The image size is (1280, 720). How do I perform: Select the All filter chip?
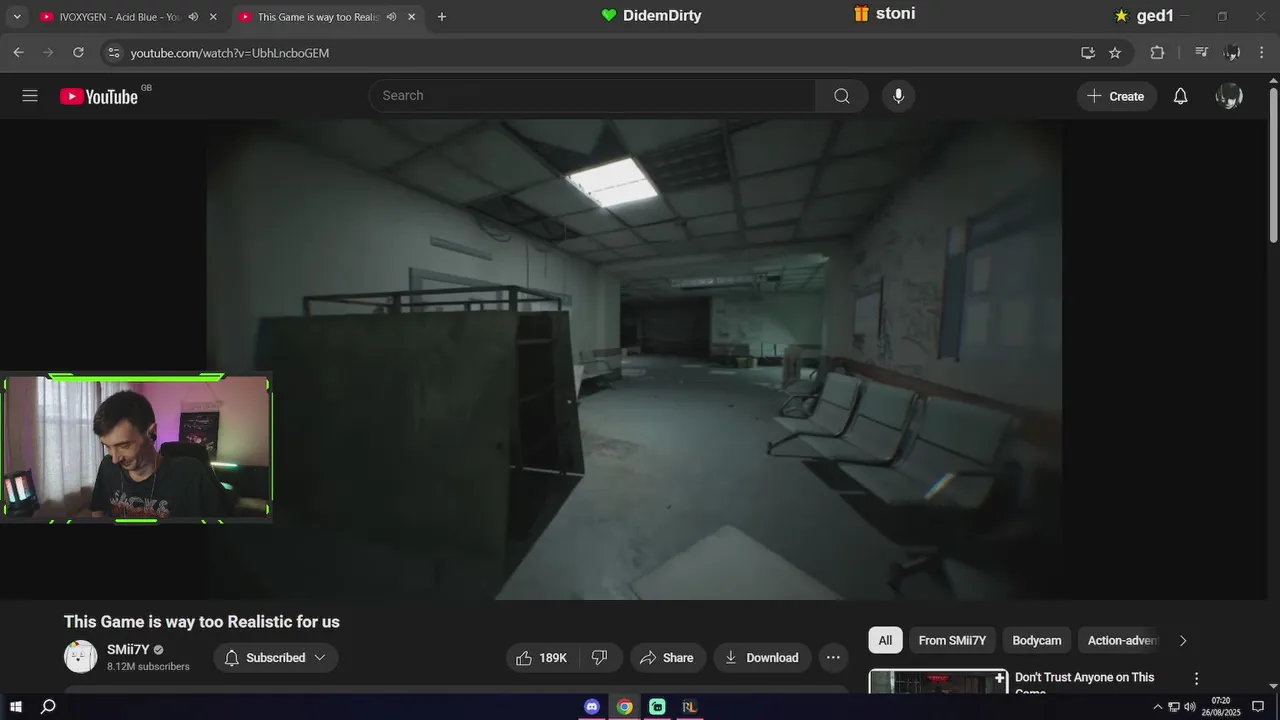point(885,640)
